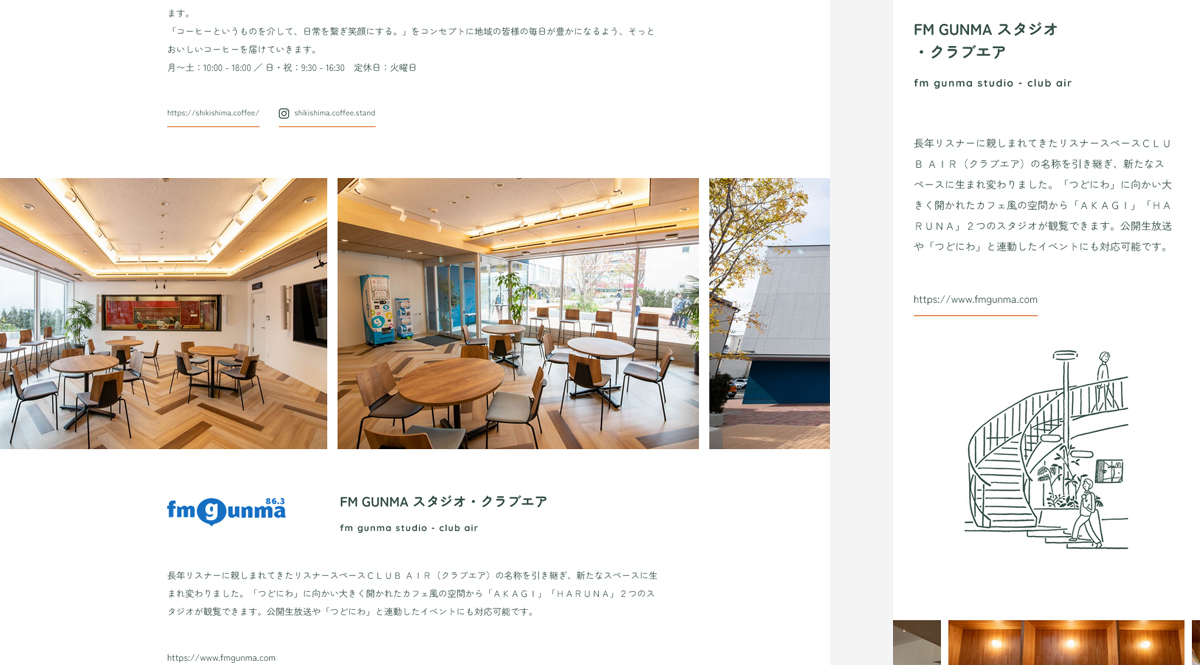View the partially visible building exterior photo
1200x665 pixels.
769,313
